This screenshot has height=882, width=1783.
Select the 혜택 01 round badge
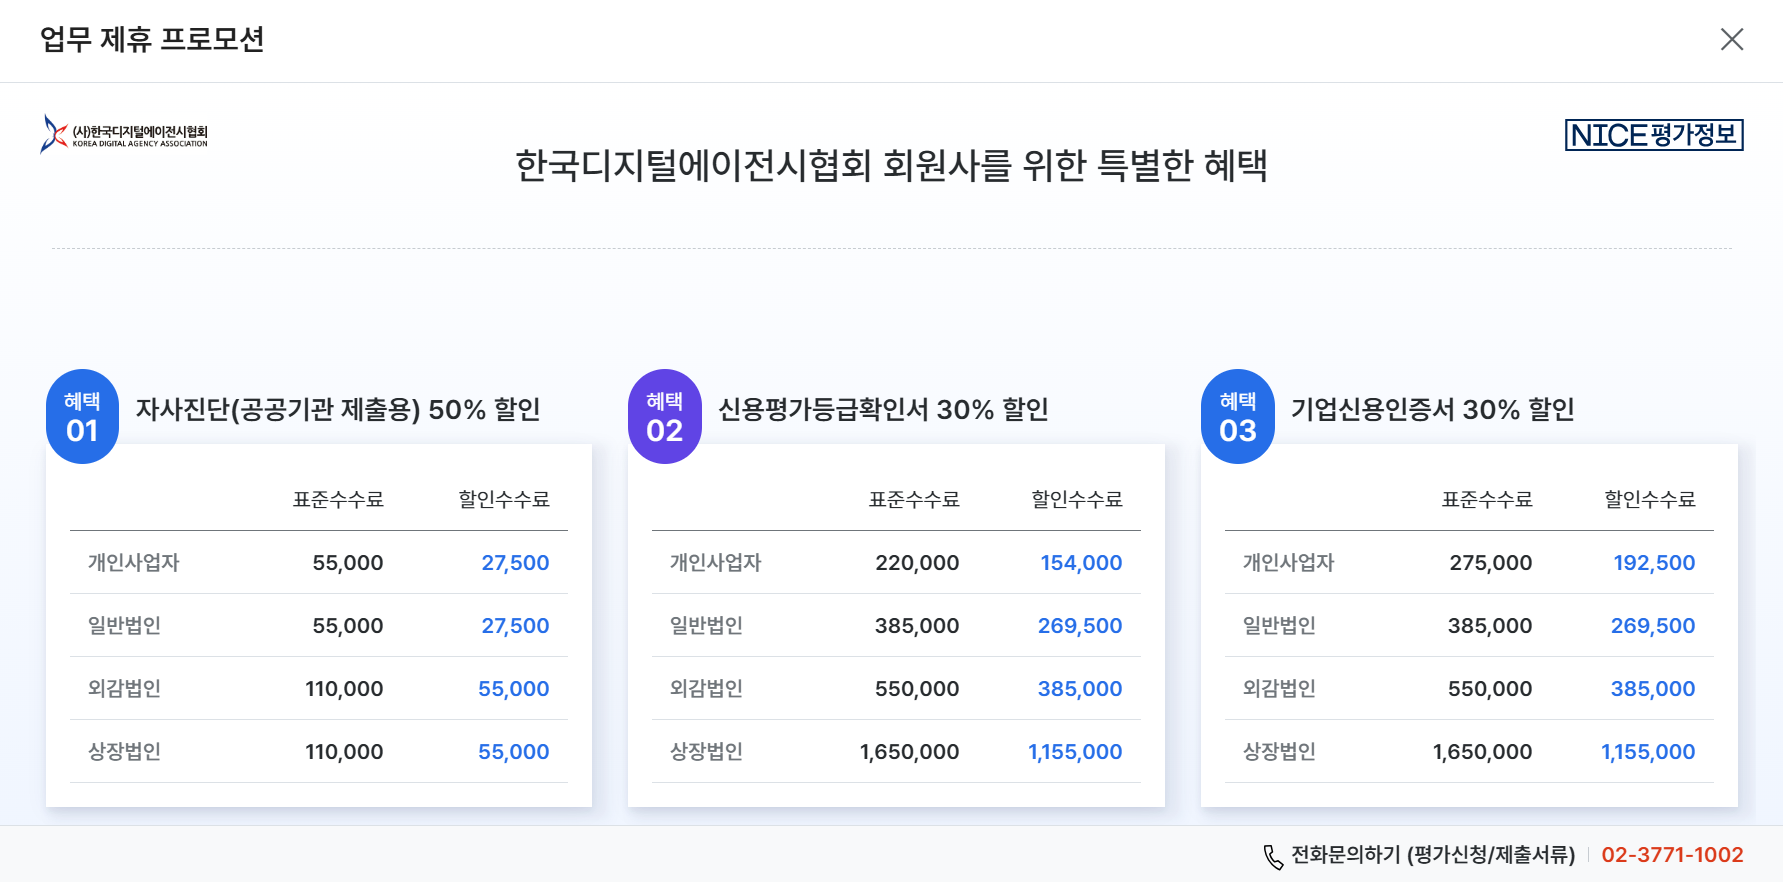point(82,416)
